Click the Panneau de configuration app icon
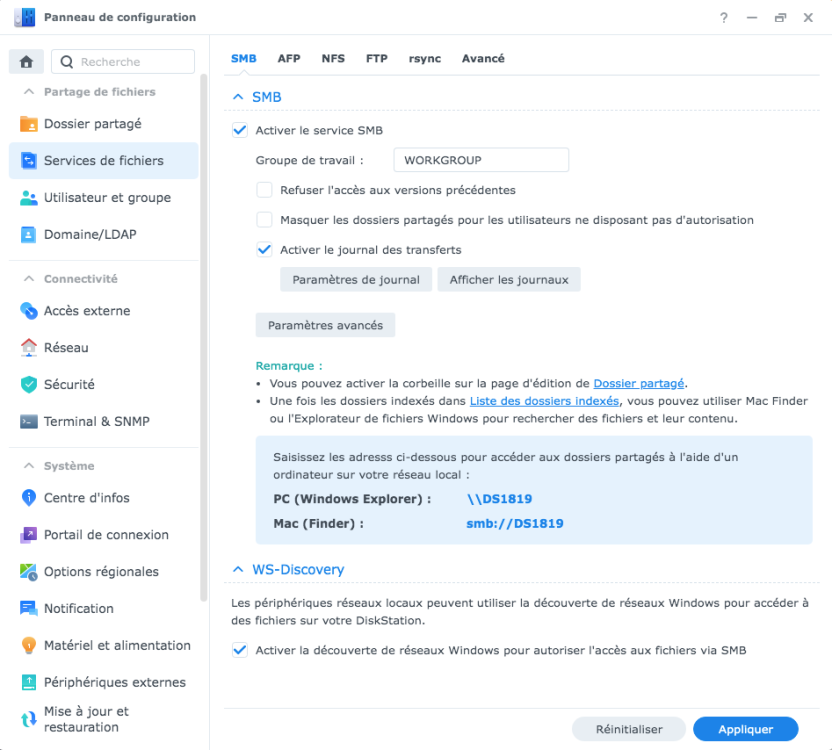 coord(24,18)
